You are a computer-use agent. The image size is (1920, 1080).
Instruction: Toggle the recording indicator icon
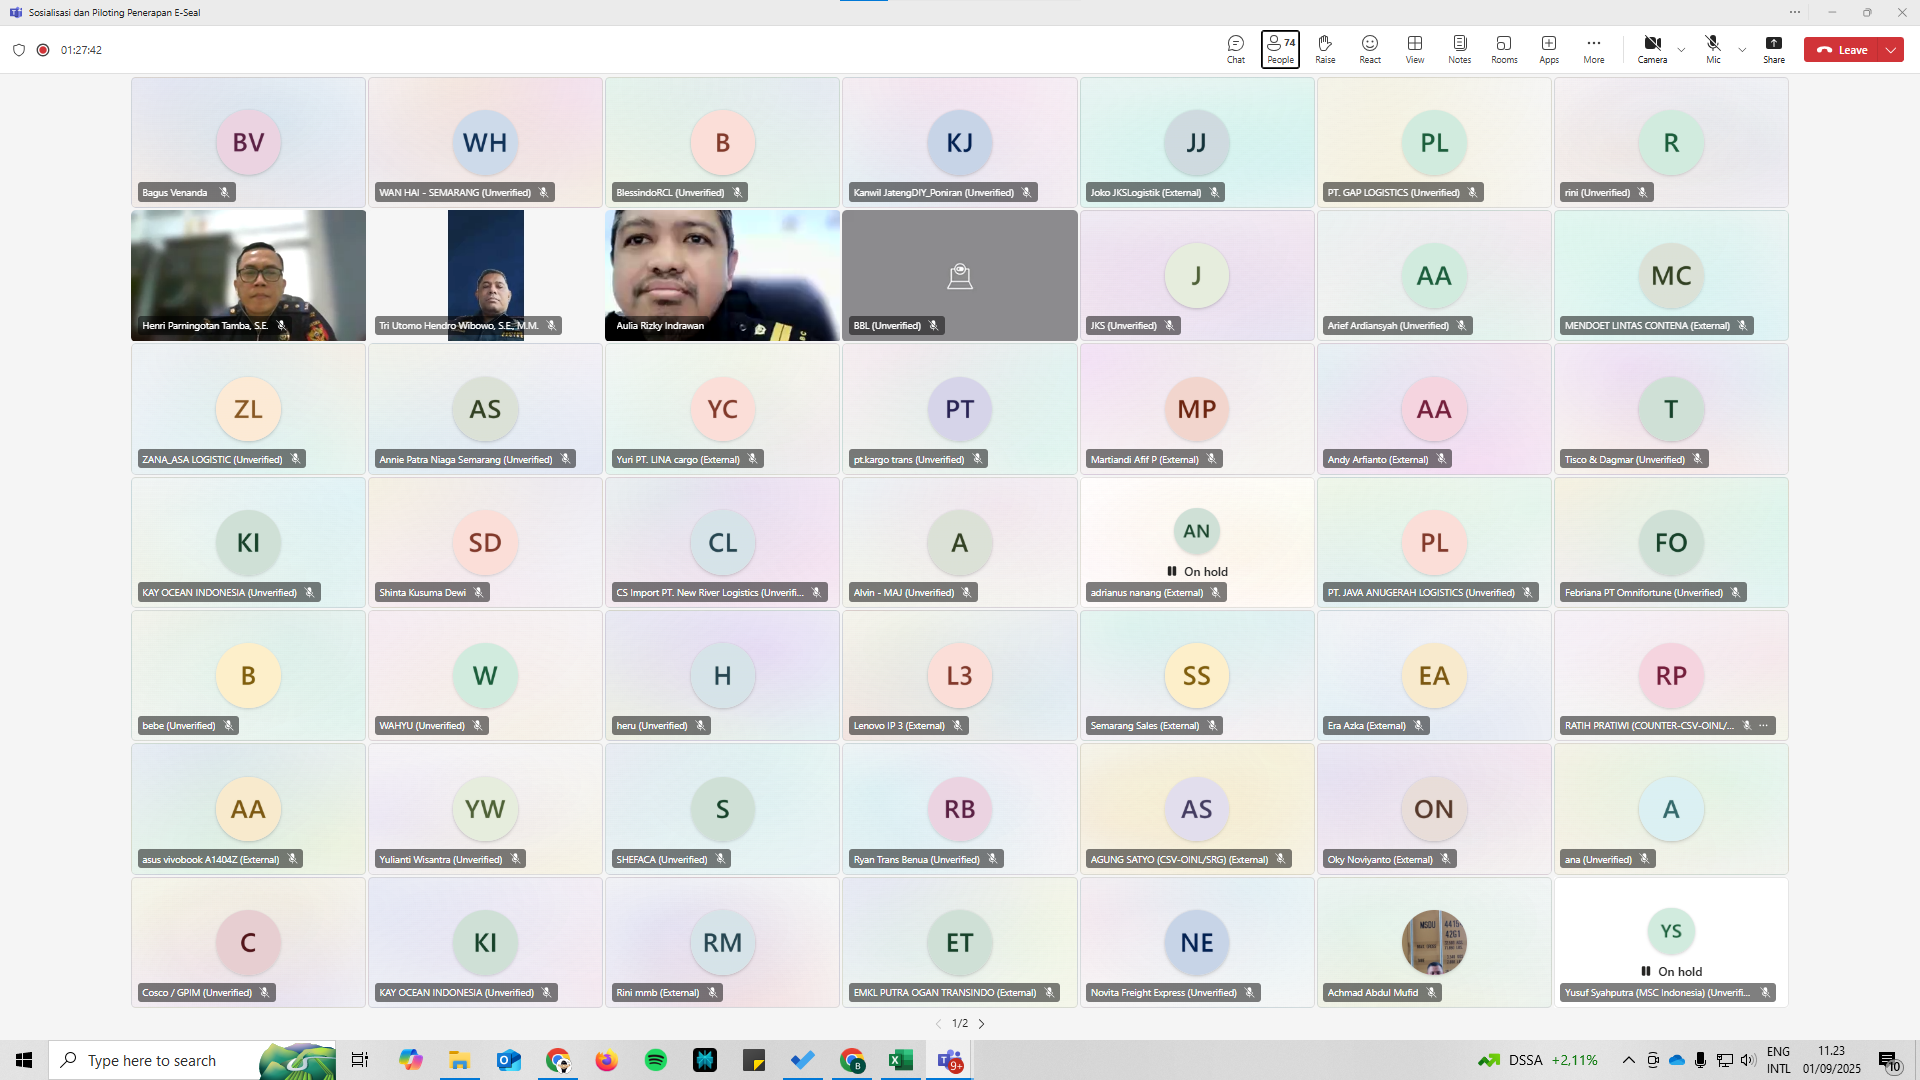click(x=43, y=50)
